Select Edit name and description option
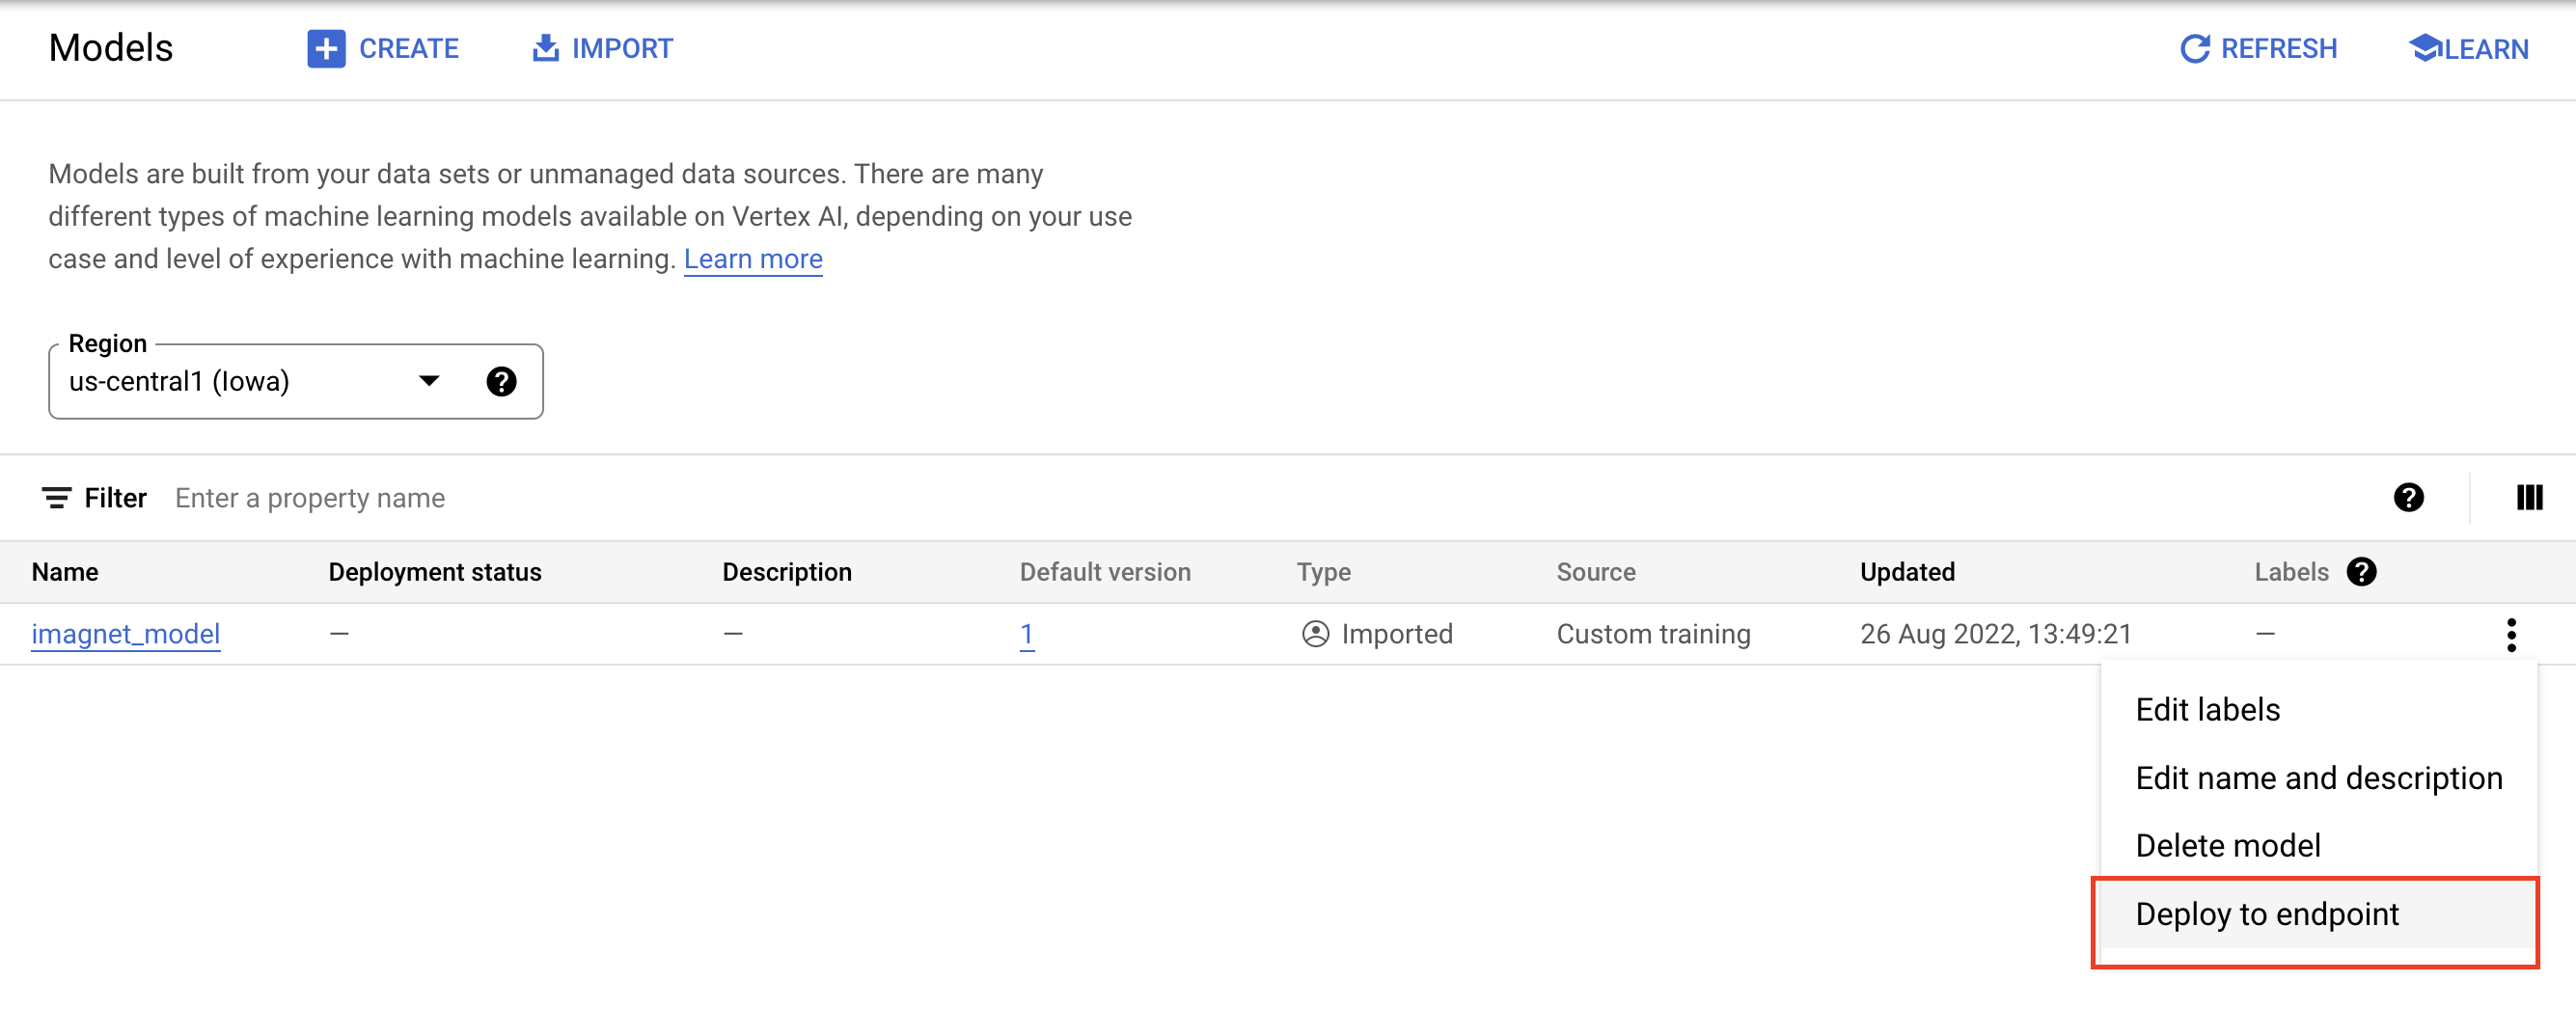This screenshot has width=2576, height=1036. point(2318,778)
